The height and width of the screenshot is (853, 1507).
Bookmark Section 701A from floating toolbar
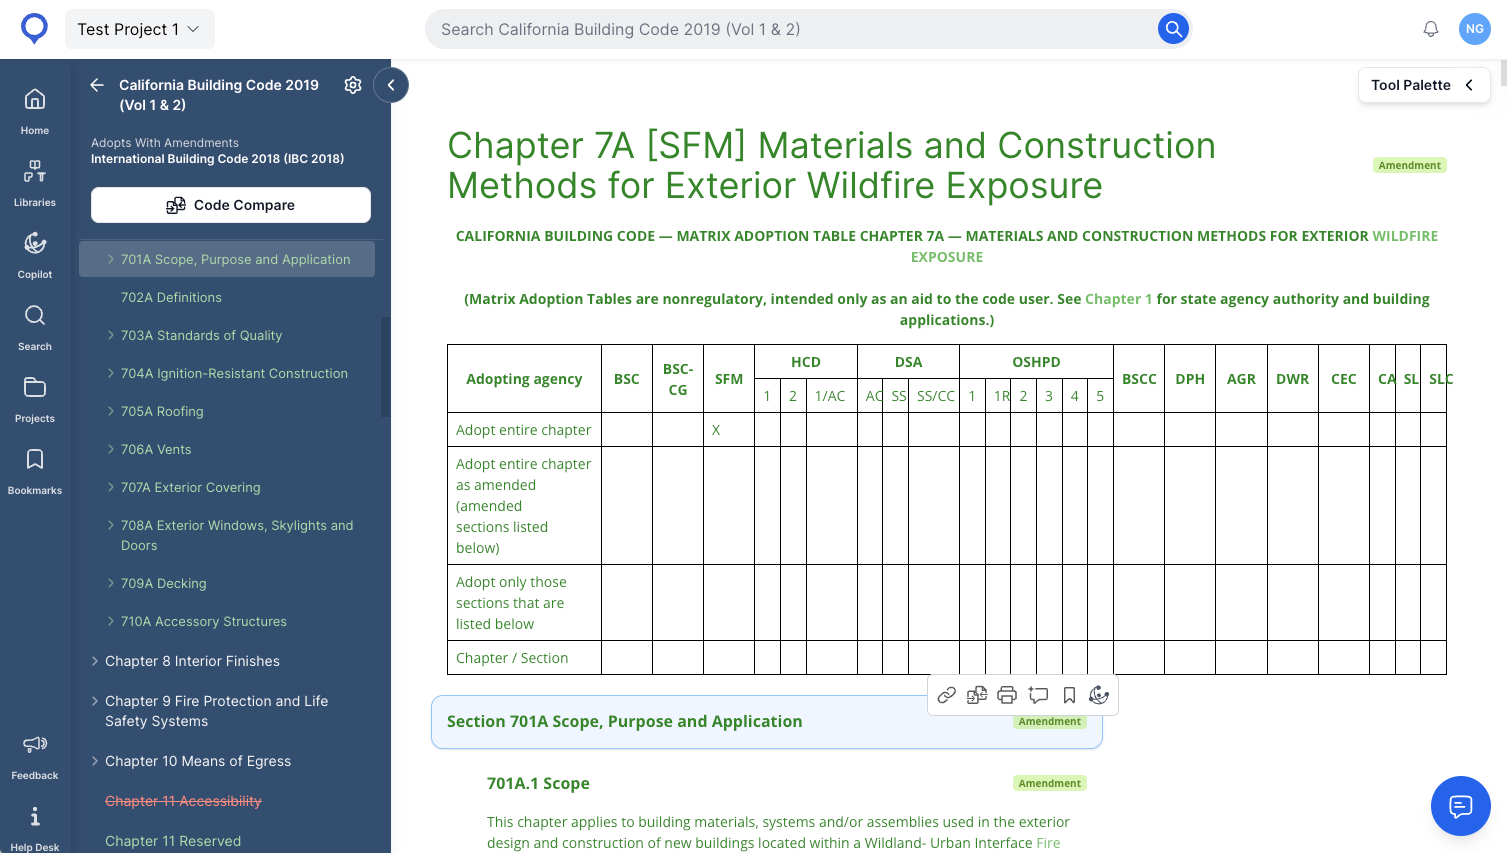tap(1069, 695)
